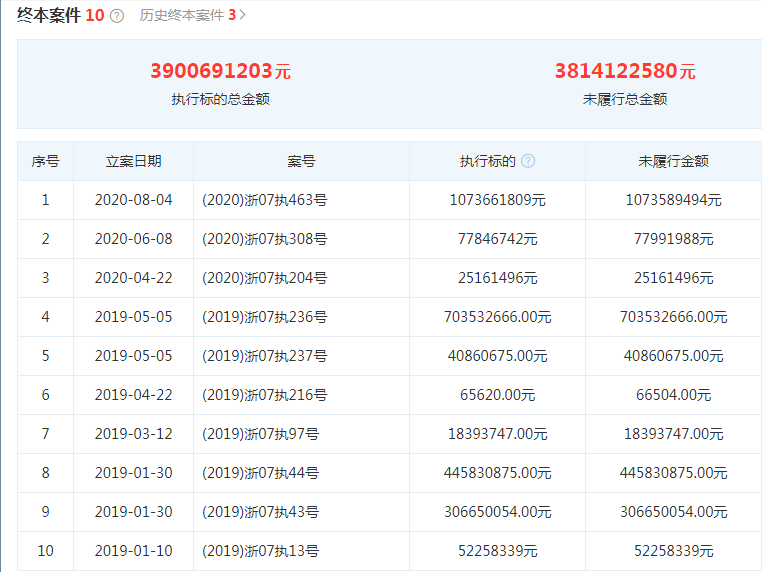Expand the chevron after 历史终本案件 3
762x572 pixels.
pyautogui.click(x=242, y=16)
